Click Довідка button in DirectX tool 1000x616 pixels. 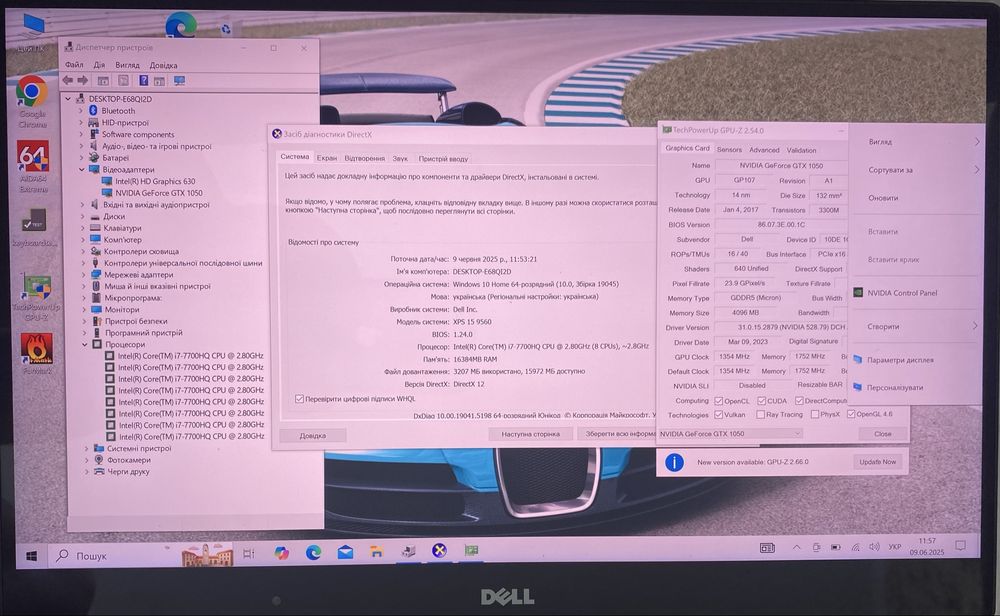tap(312, 436)
